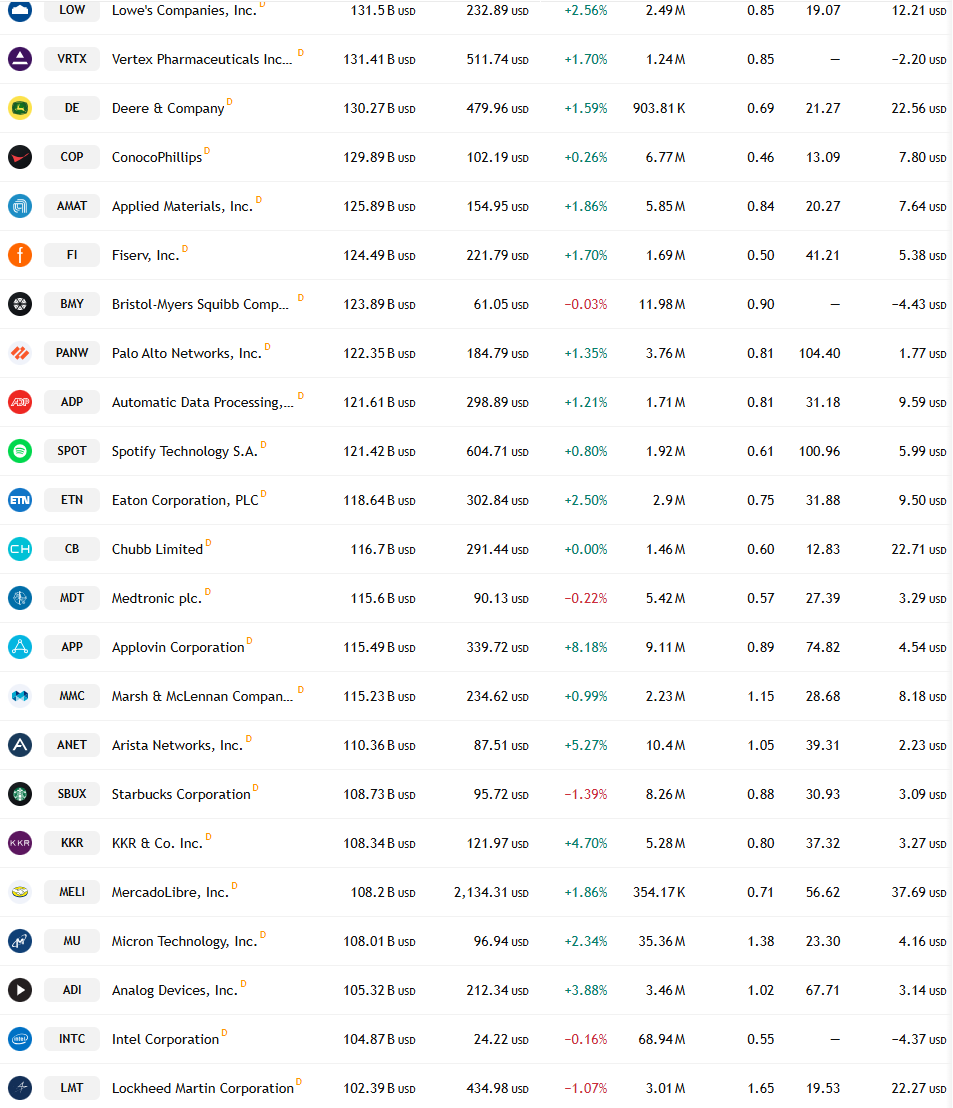
Task: Click Lockheed Martin beta value 1.65
Action: pyautogui.click(x=761, y=1088)
